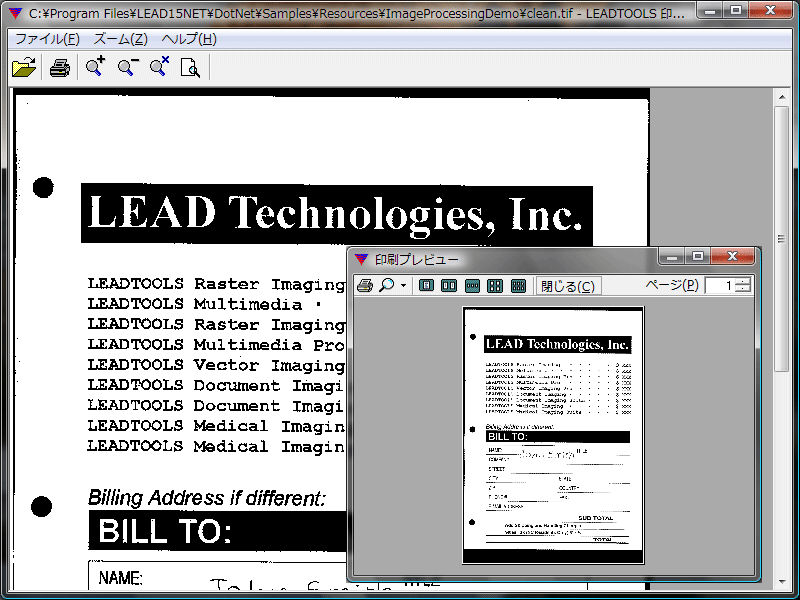800x600 pixels.
Task: Click inside the ページ number input field
Action: coord(718,285)
